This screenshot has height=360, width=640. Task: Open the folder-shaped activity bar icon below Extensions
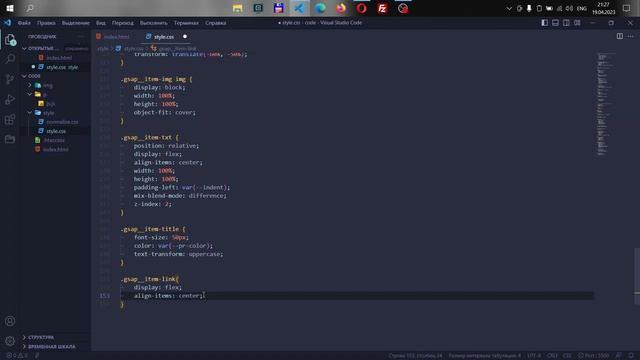click(x=10, y=139)
